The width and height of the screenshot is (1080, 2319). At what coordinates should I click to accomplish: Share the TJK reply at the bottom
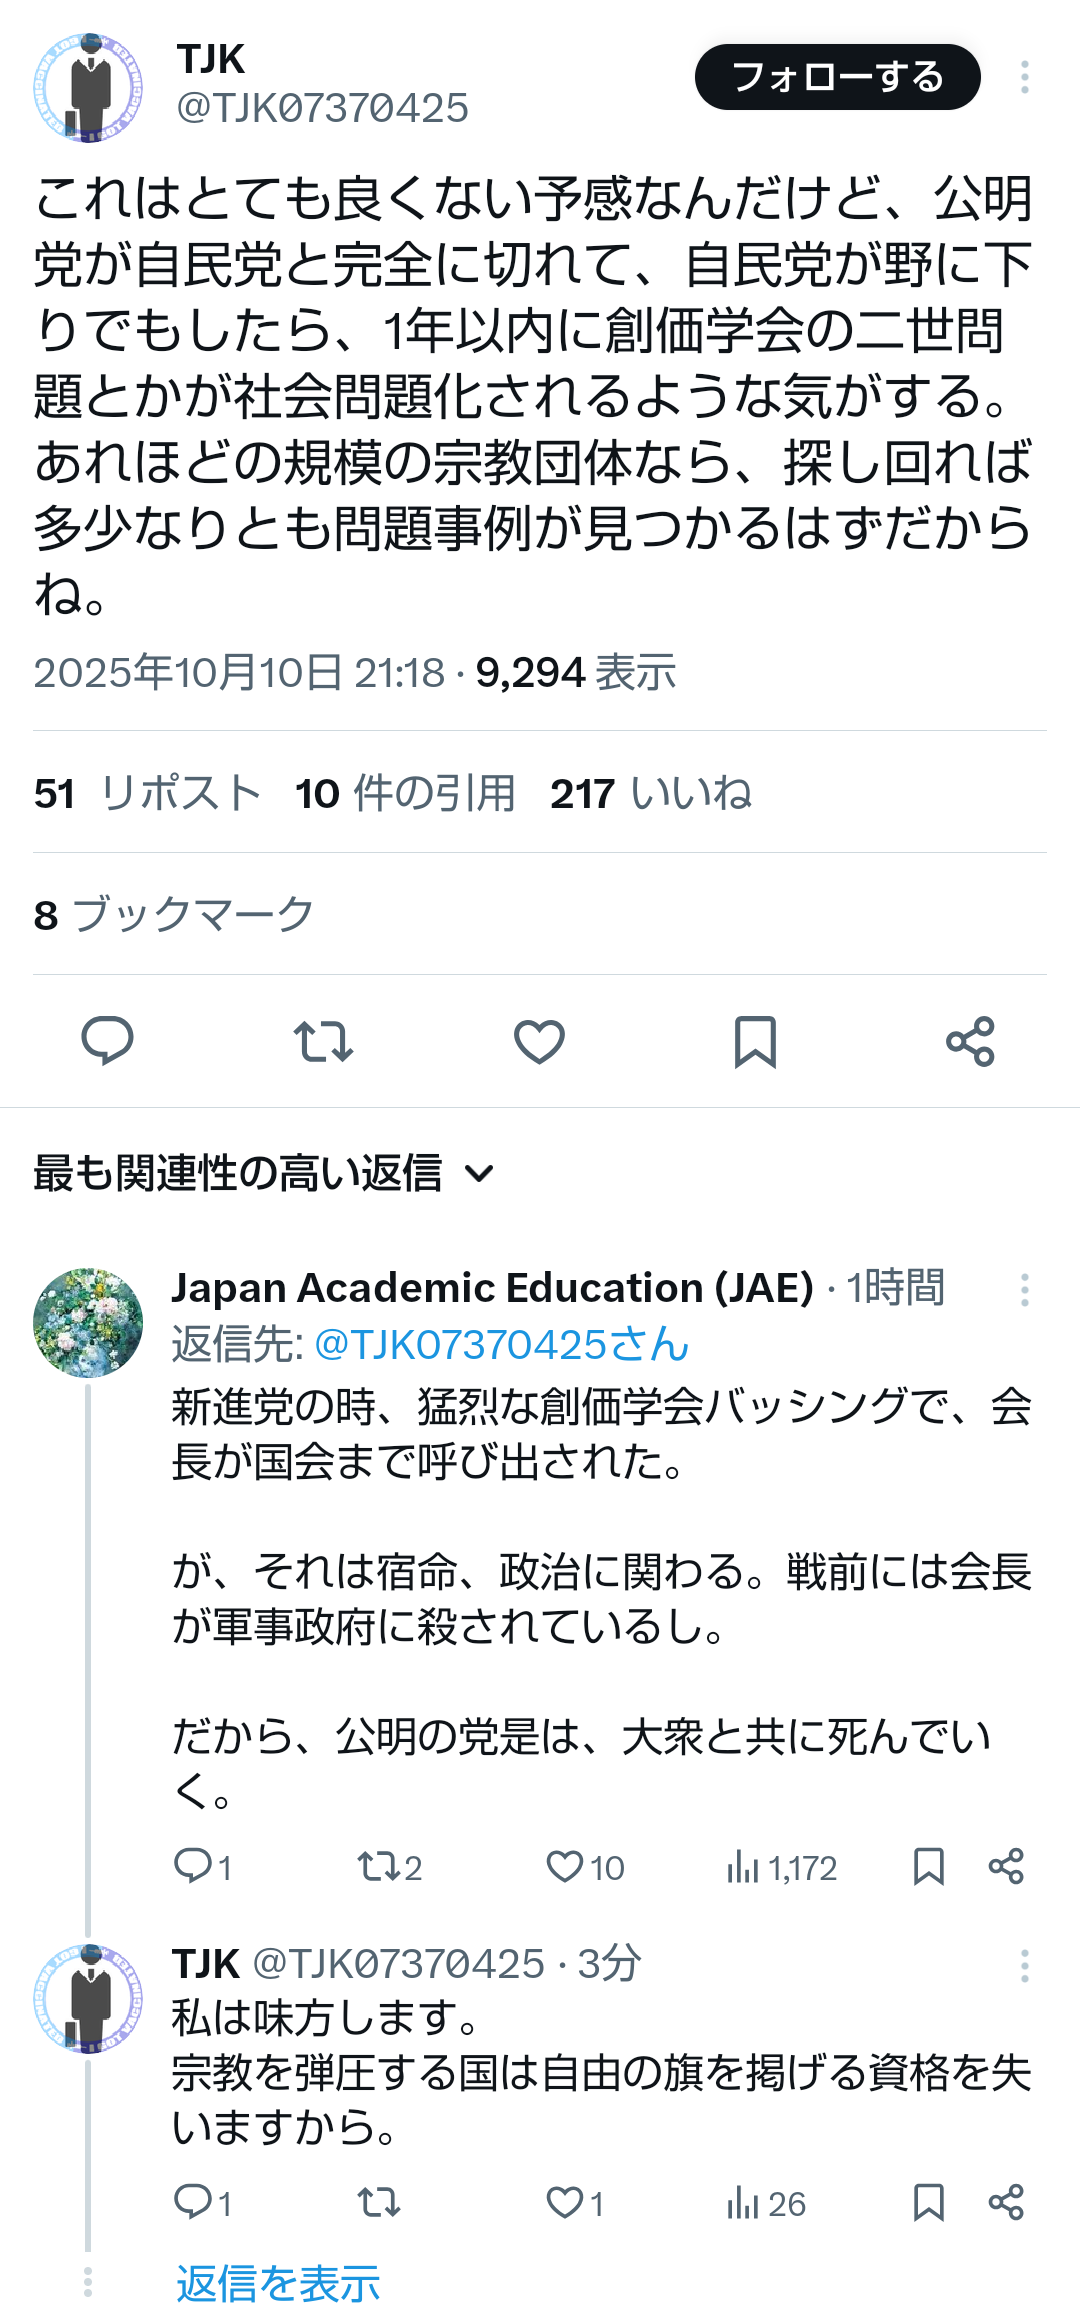(x=1006, y=2202)
